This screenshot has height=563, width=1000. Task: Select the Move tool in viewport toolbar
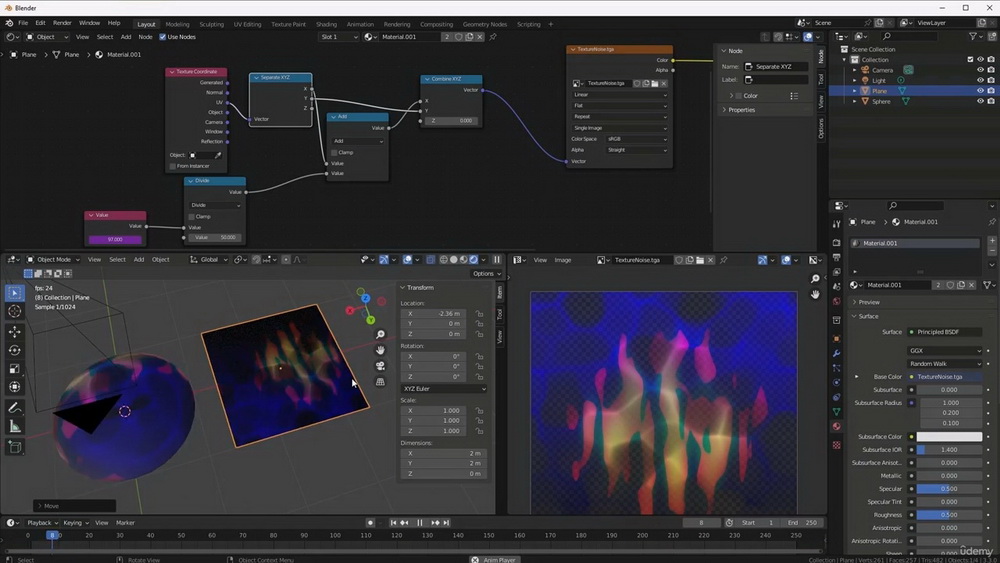tap(15, 332)
